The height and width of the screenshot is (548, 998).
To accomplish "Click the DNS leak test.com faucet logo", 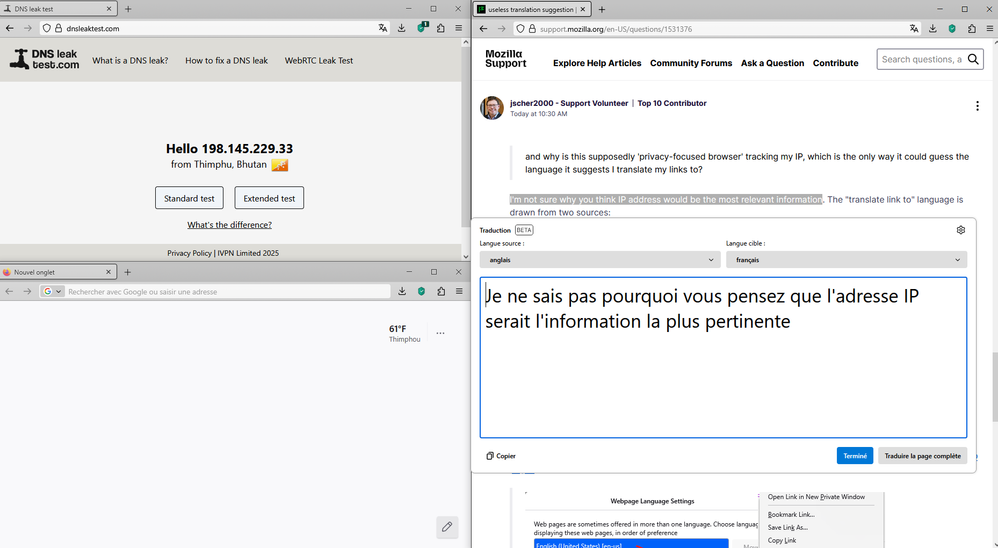I will (45, 59).
